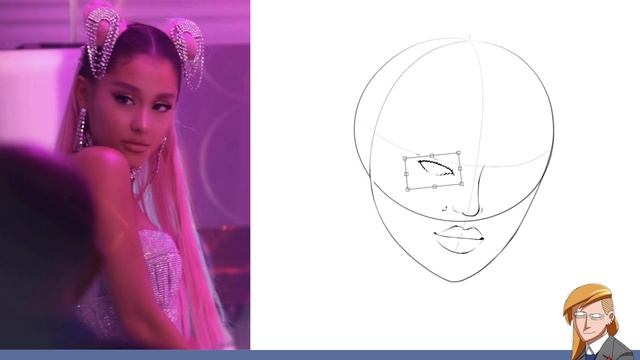This screenshot has width=640, height=360.
Task: Click the top-right corner transform handle
Action: [x=458, y=153]
